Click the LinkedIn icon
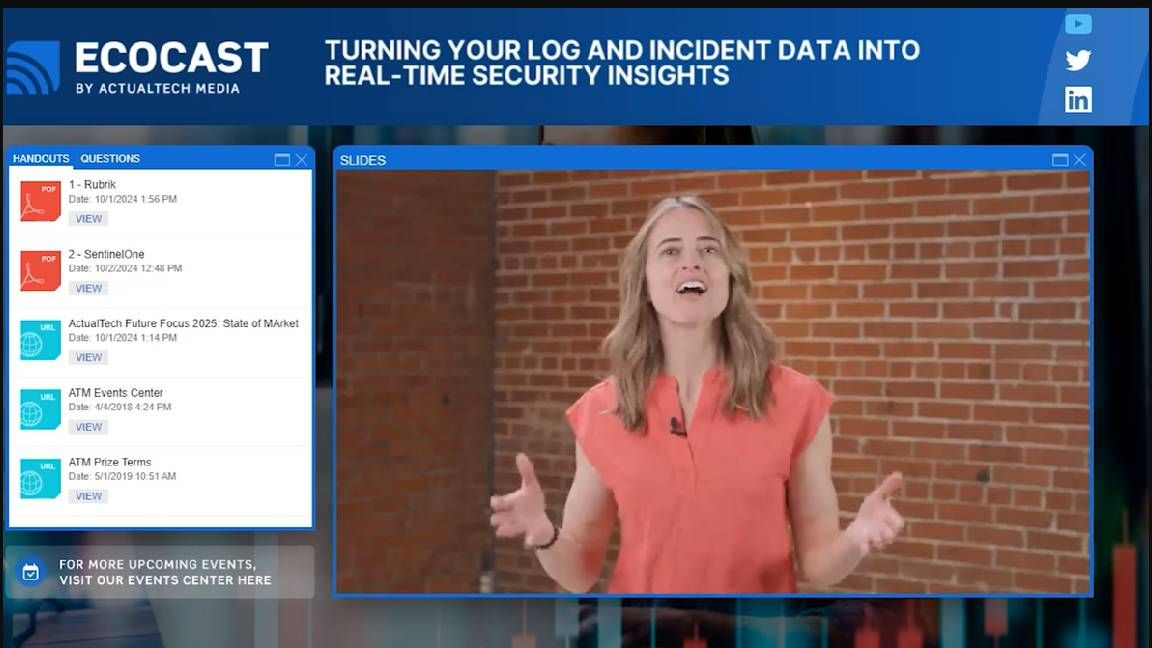Viewport: 1152px width, 648px height. tap(1078, 99)
